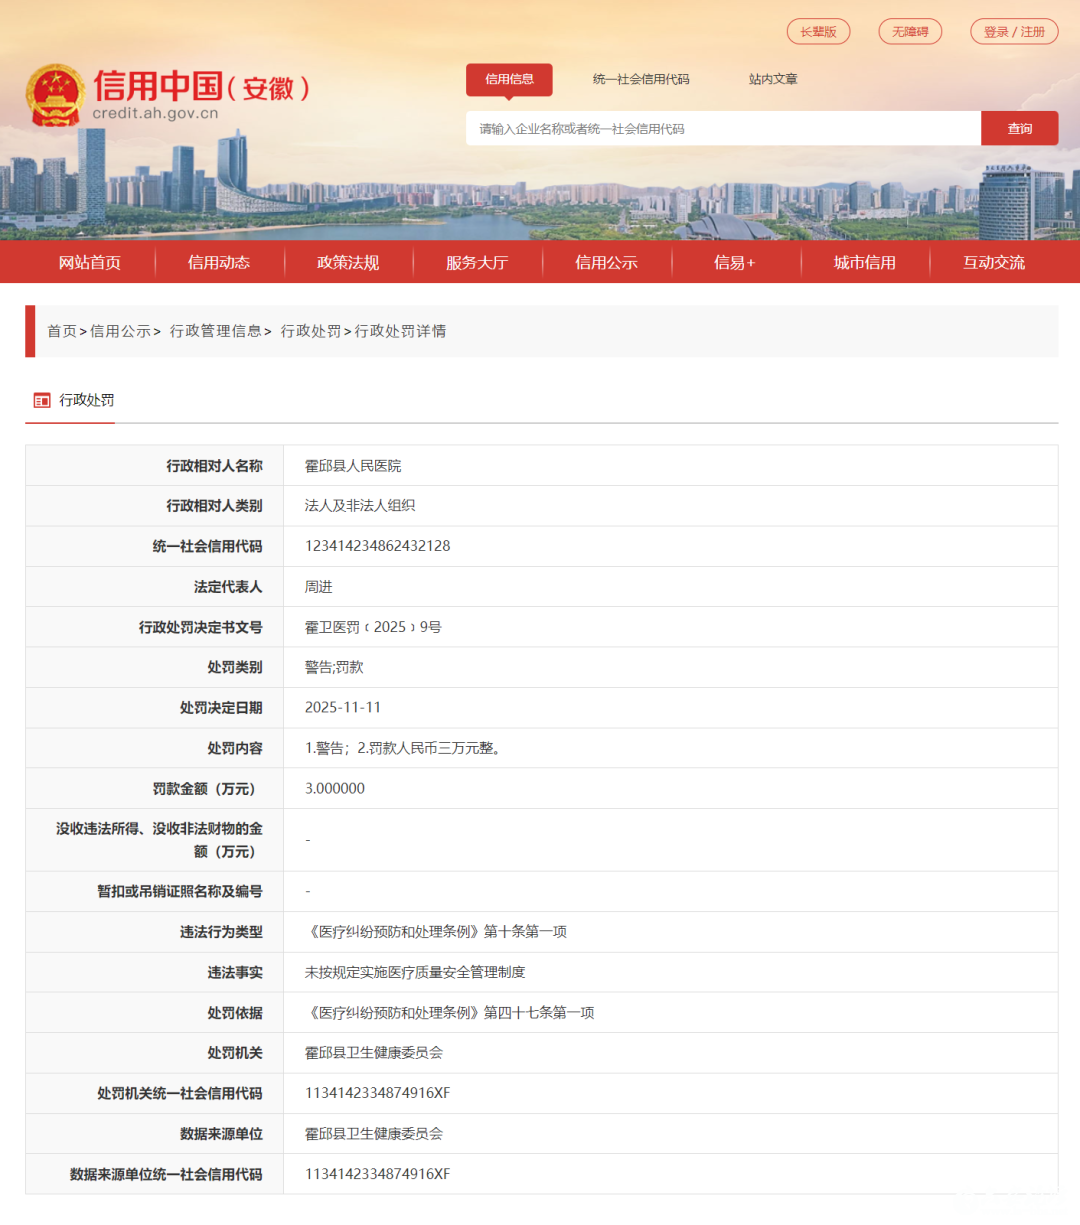Open the 信用中国（安徽）homepage logo link

[200, 89]
